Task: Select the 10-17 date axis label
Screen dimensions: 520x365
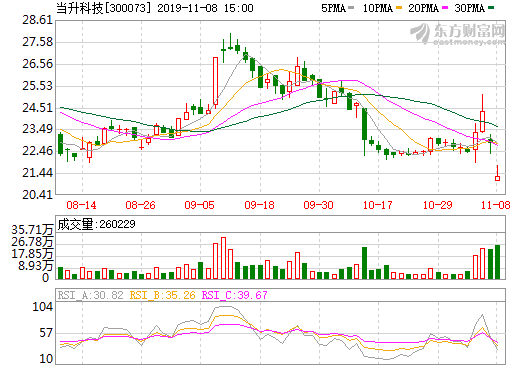Action: [378, 205]
